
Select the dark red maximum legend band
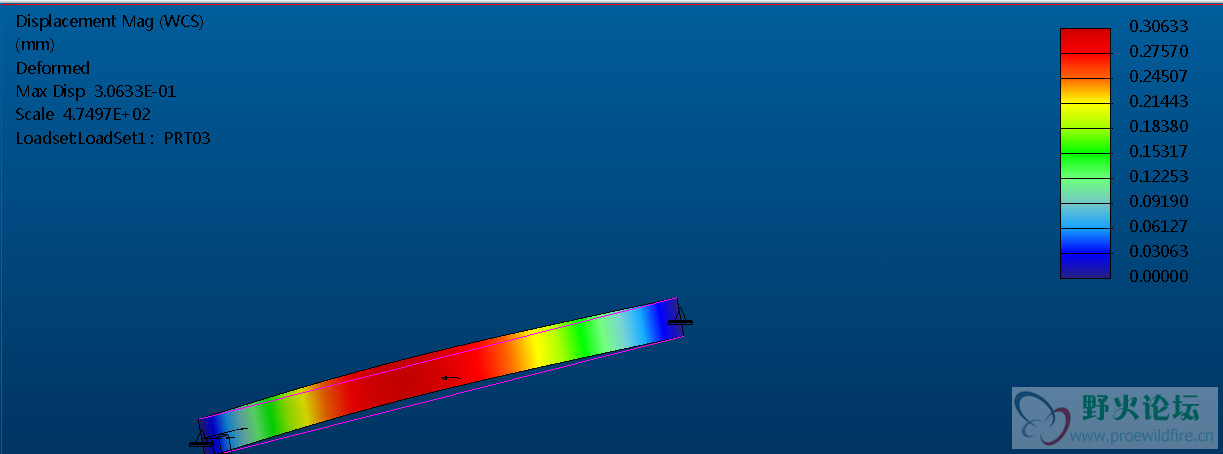click(1085, 41)
